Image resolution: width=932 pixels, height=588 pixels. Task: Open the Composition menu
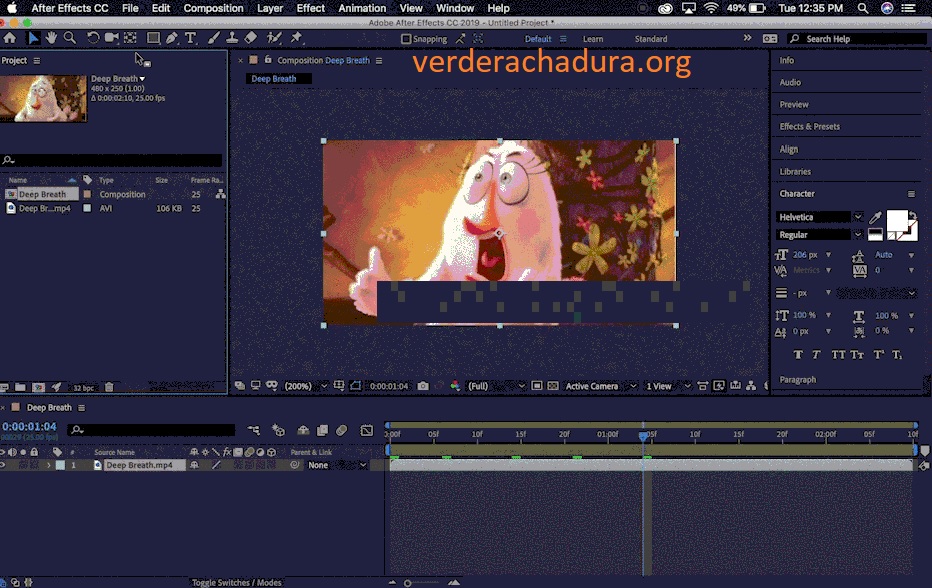point(213,8)
